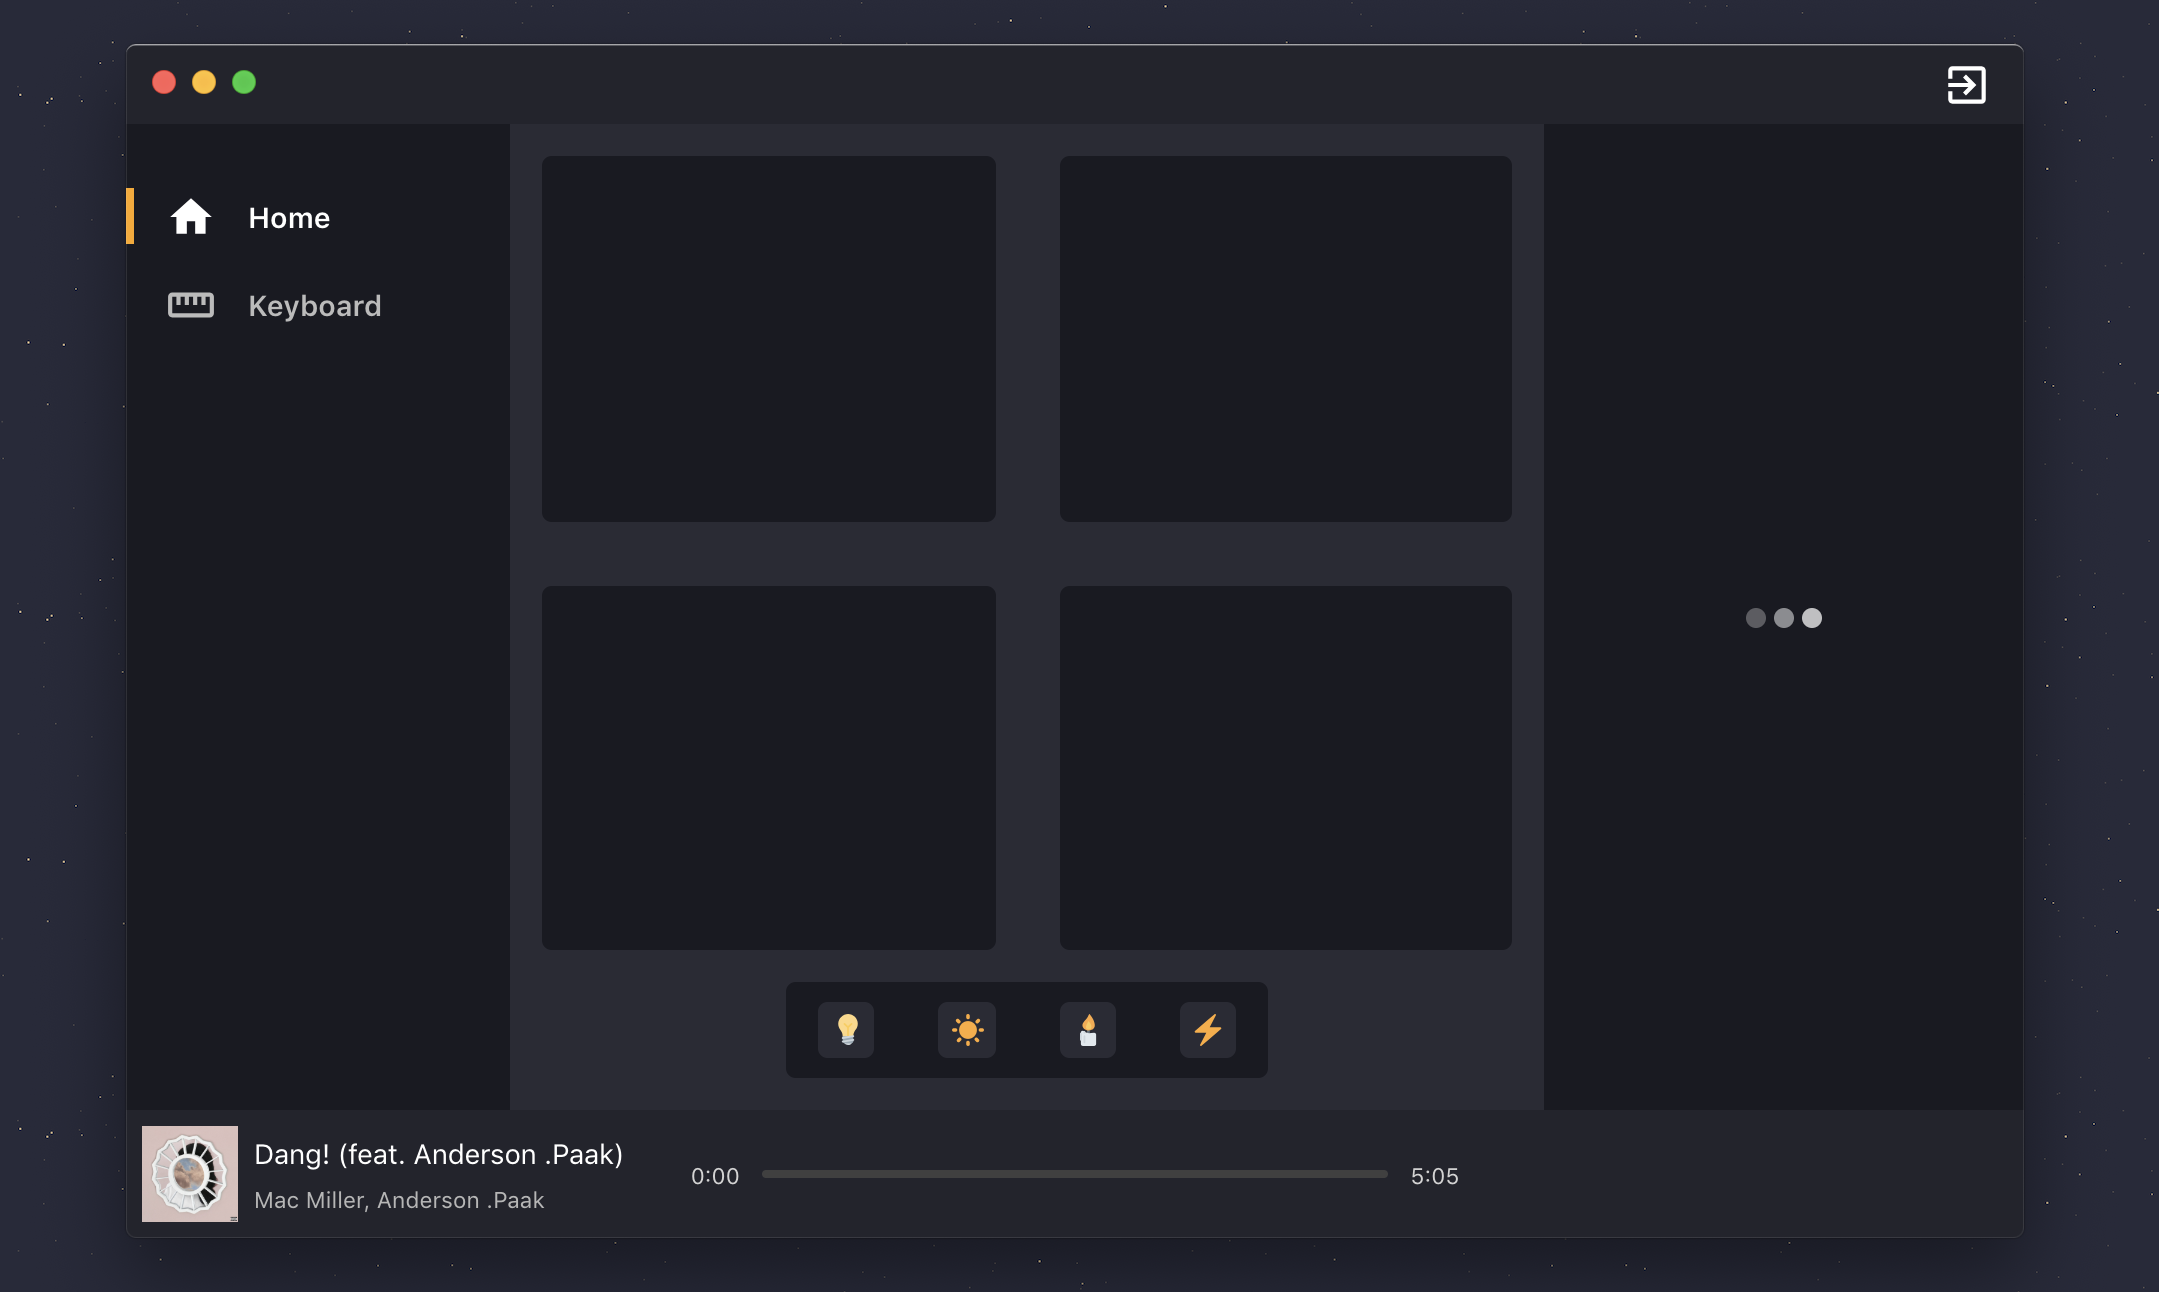Viewport: 2159px width, 1292px height.
Task: Select the rightmost carousel page dot
Action: tap(1810, 618)
